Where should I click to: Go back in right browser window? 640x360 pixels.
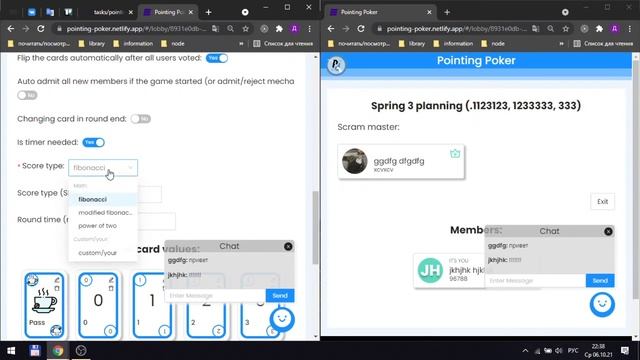331,29
